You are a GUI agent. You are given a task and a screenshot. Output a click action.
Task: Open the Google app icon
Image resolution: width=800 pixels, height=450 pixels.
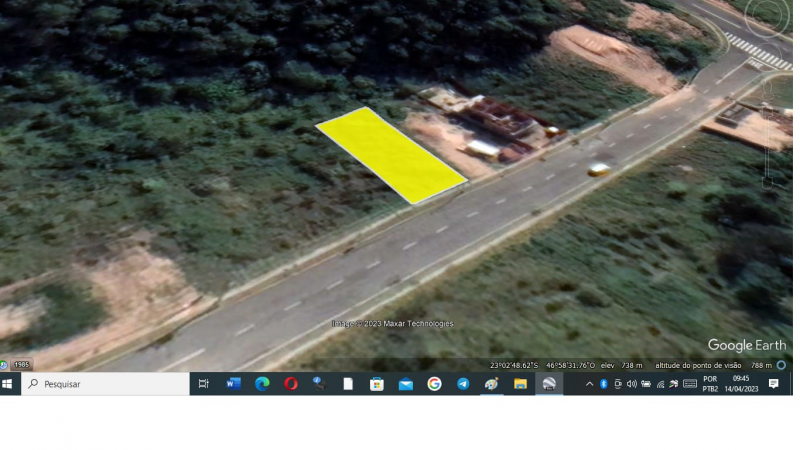click(x=434, y=384)
